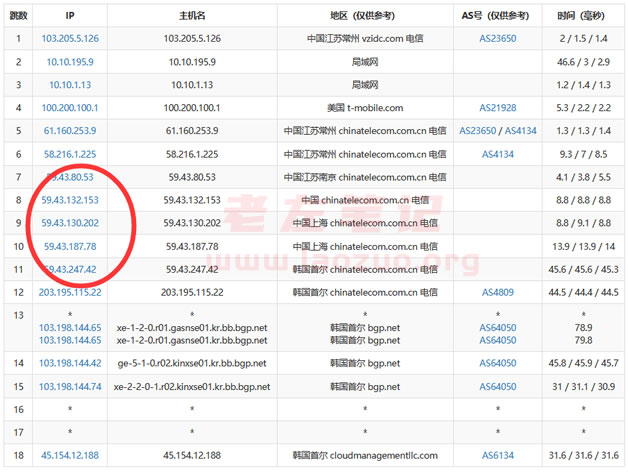The height and width of the screenshot is (472, 628).
Task: Select the 跳数 column header
Action: point(19,16)
